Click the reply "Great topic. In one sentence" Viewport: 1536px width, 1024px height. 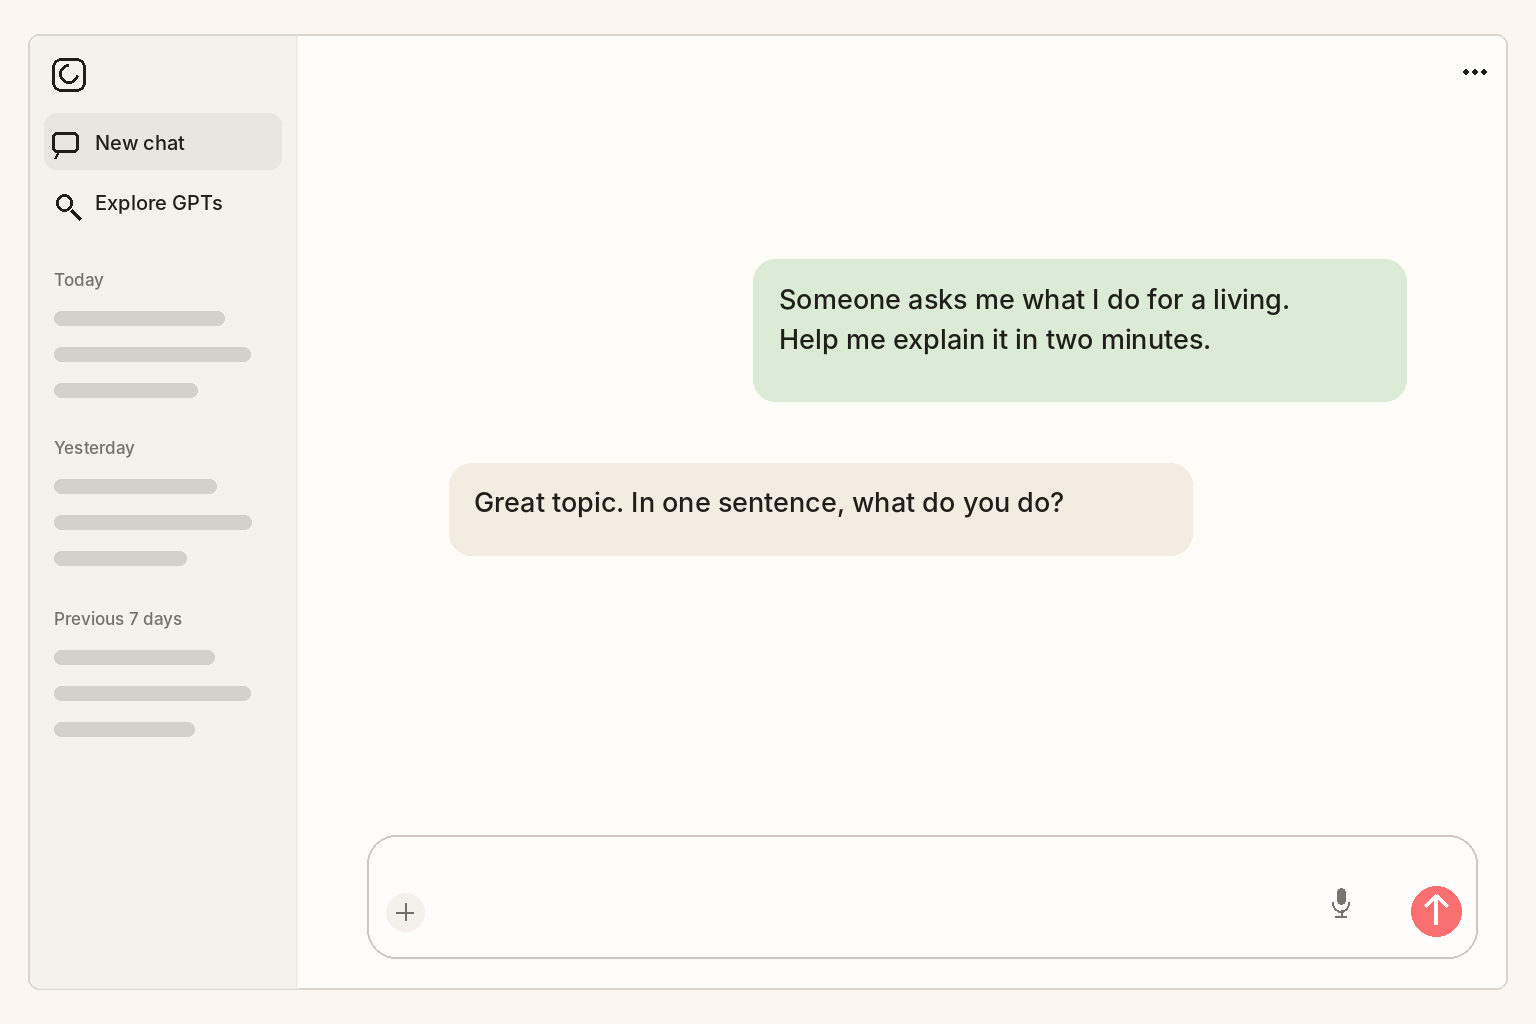pyautogui.click(x=821, y=510)
